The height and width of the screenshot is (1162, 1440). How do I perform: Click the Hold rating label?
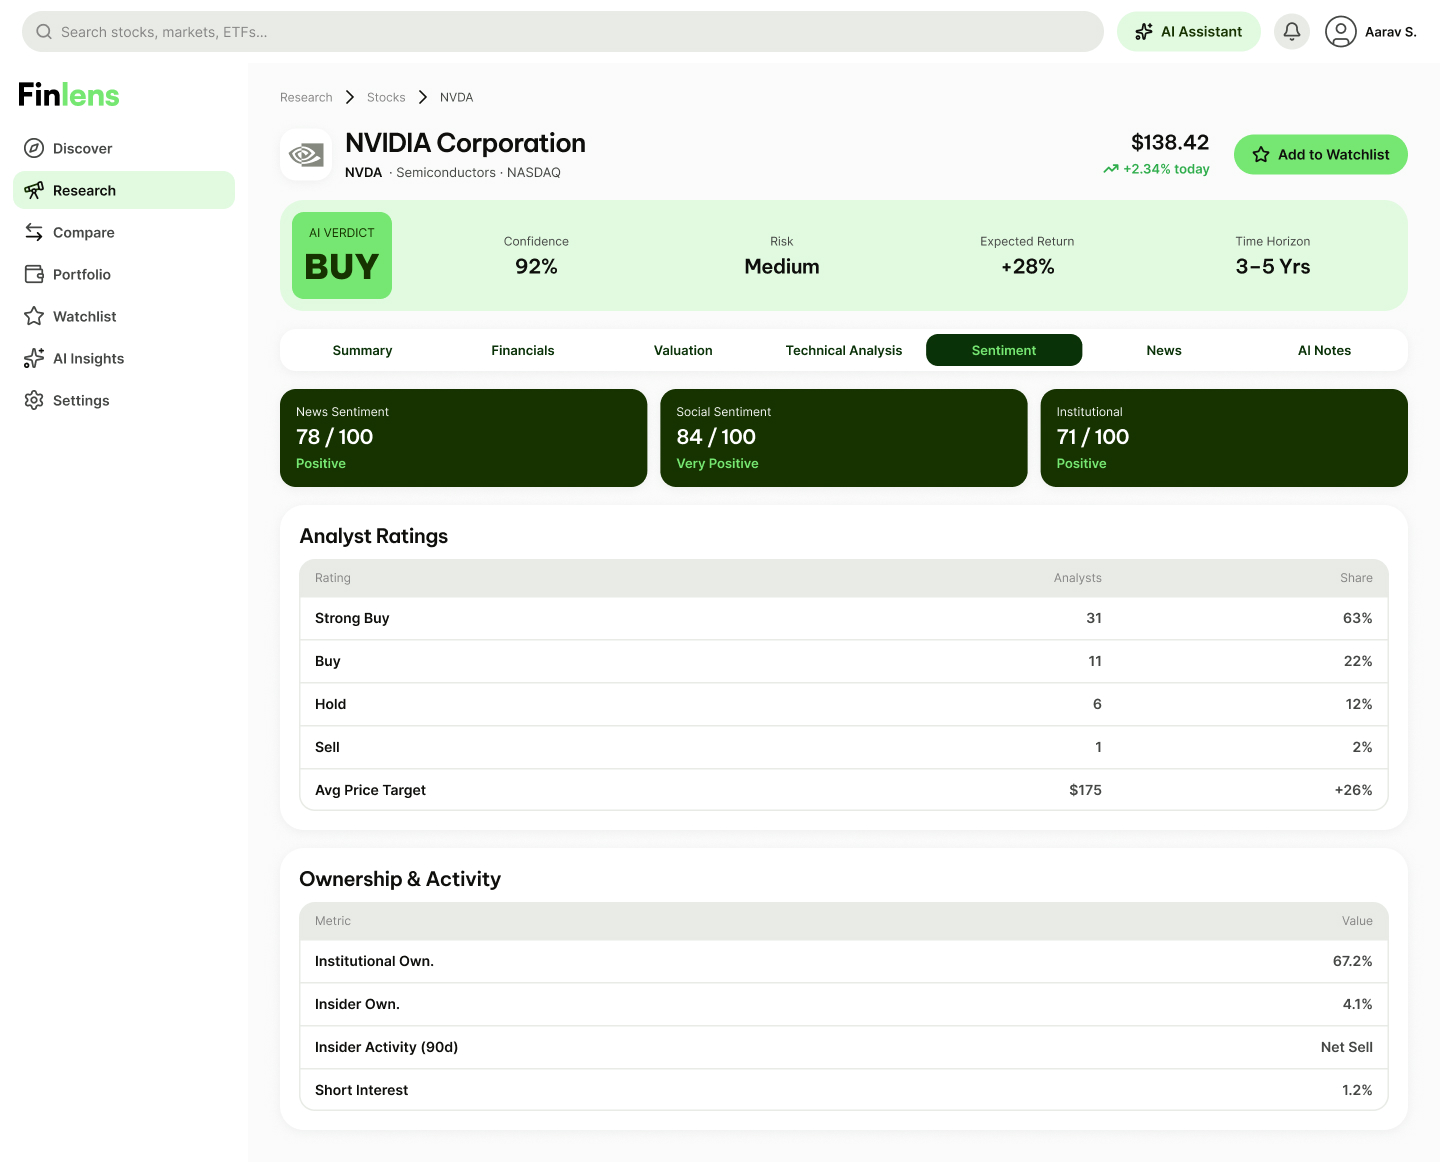[330, 704]
